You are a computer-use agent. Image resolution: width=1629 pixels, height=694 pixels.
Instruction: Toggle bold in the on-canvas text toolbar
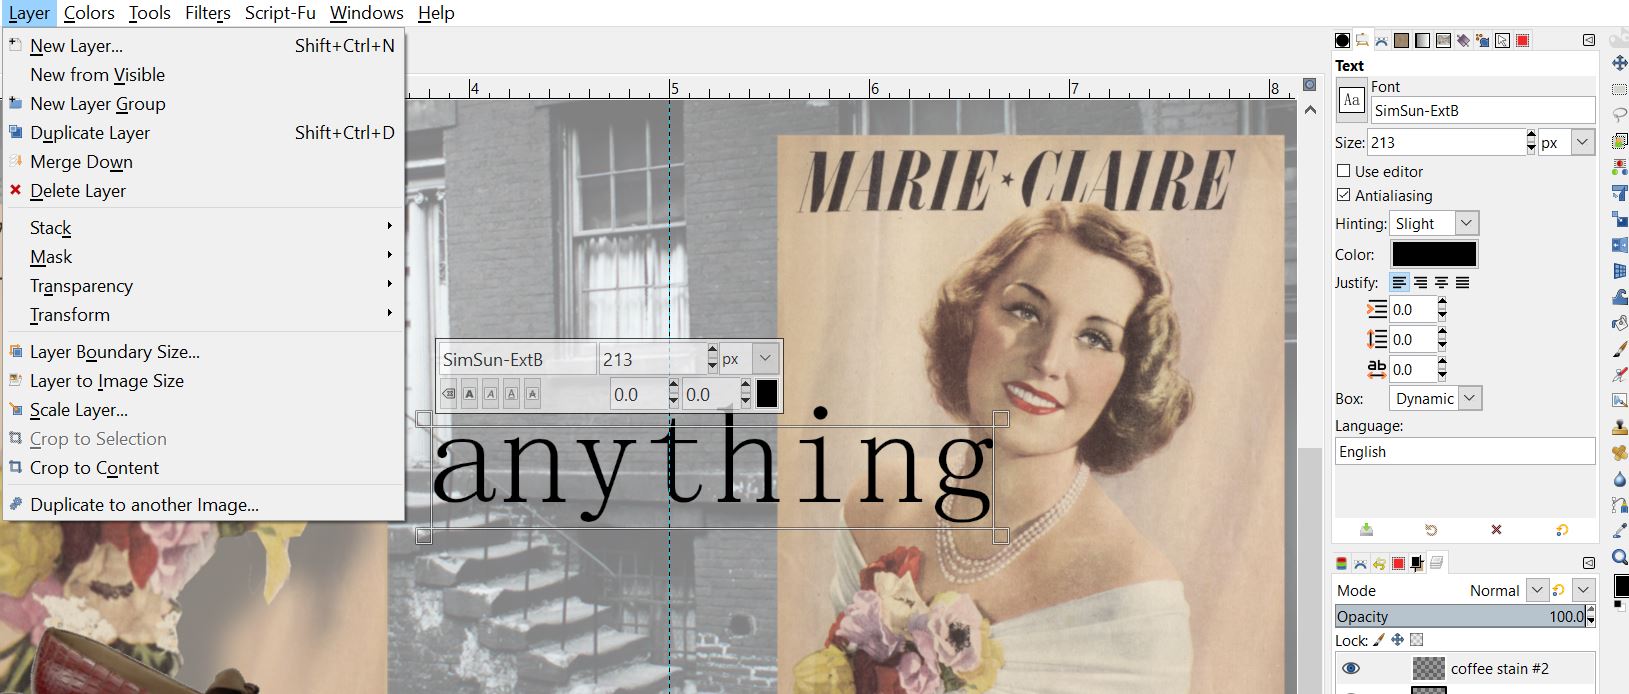pyautogui.click(x=469, y=394)
